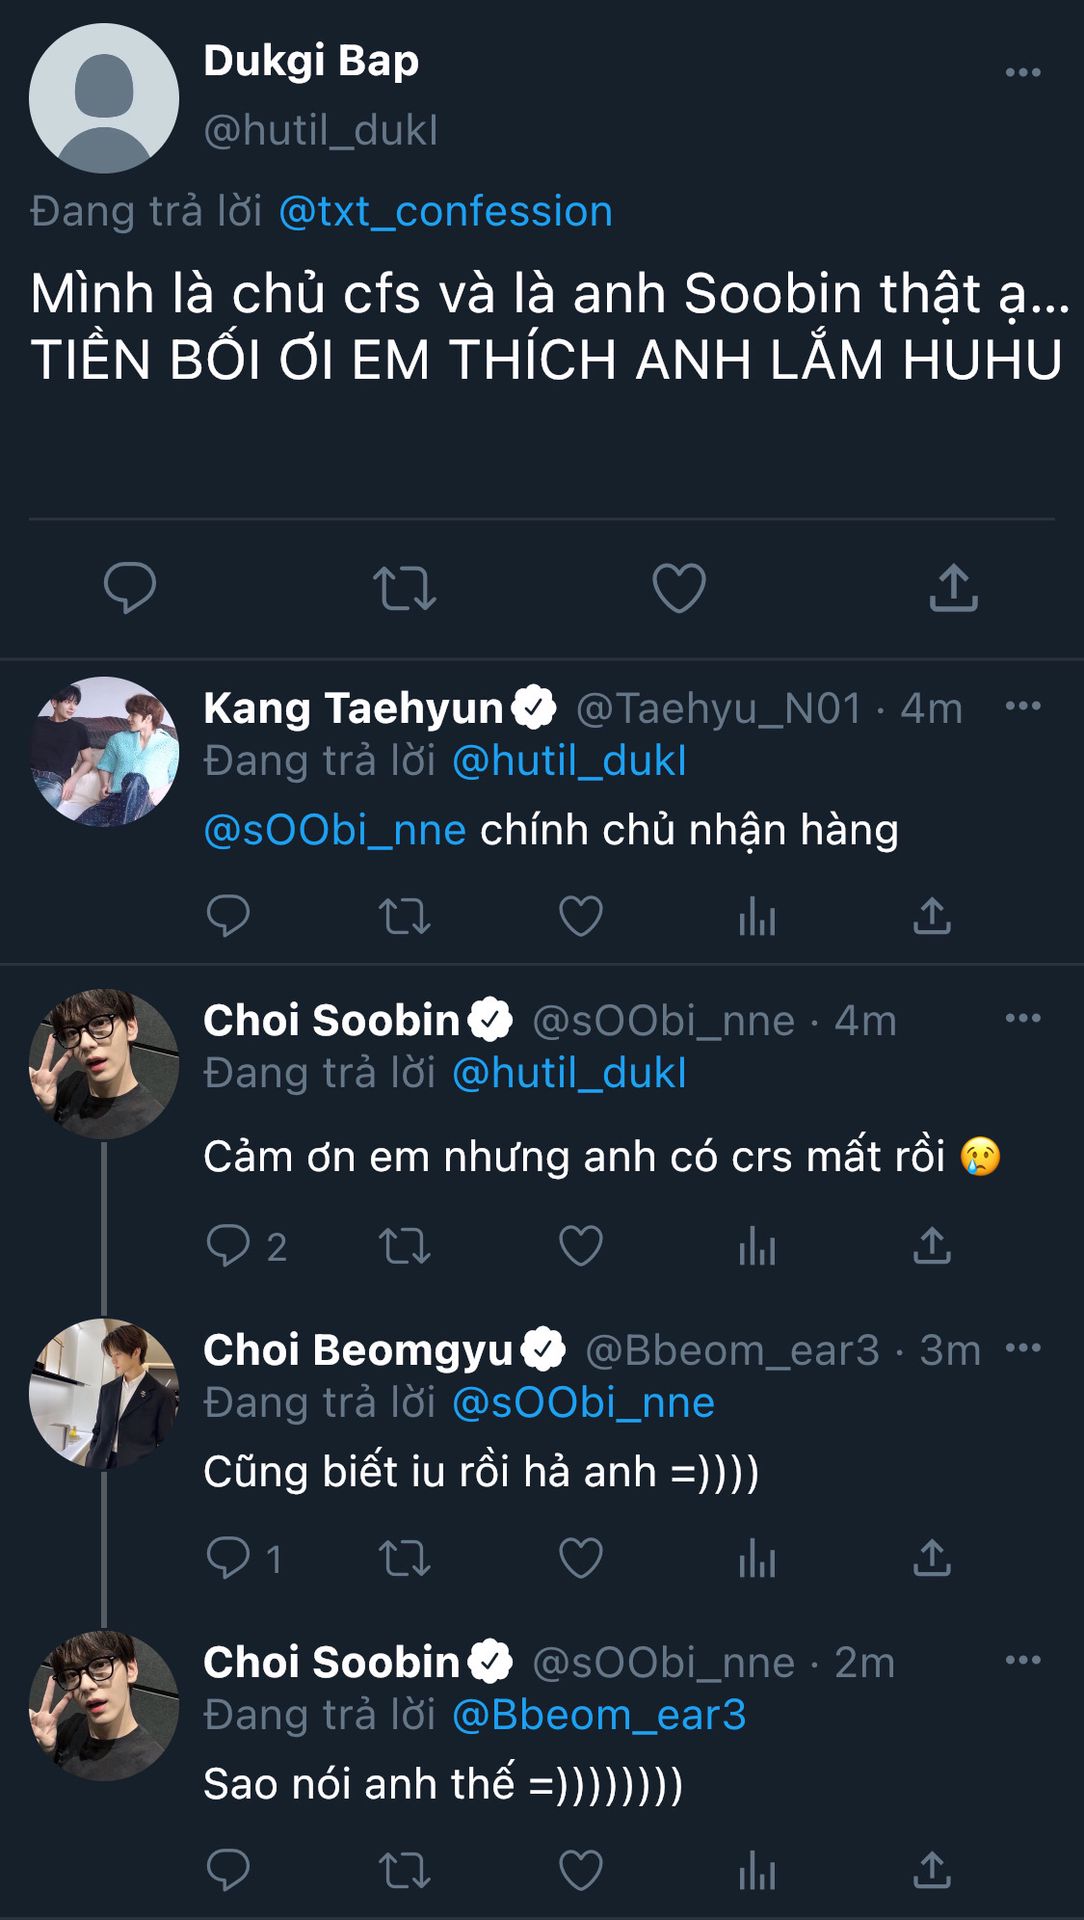
Task: Open Kang Taehyun's profile picture
Action: [x=104, y=751]
